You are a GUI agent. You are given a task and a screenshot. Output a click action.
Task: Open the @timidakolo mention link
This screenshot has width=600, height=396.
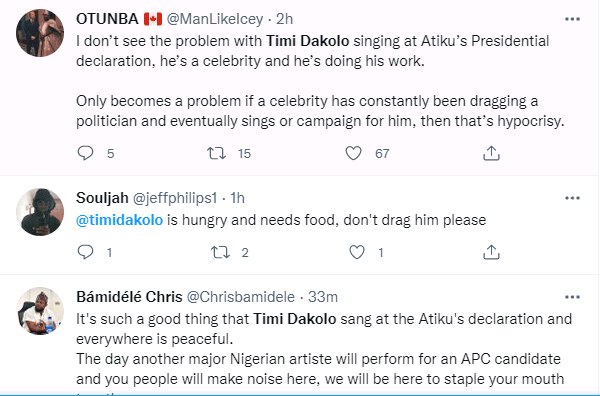[x=119, y=220]
